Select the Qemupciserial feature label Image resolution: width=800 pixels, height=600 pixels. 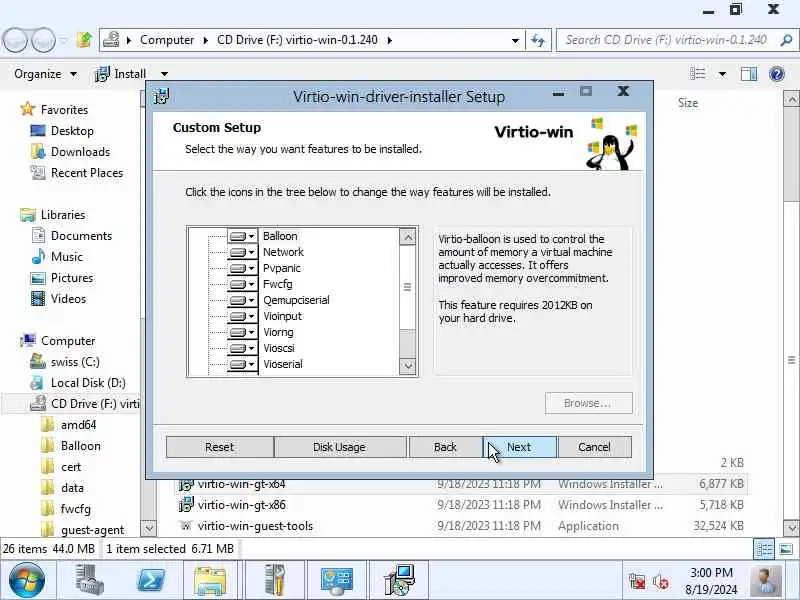(x=296, y=300)
